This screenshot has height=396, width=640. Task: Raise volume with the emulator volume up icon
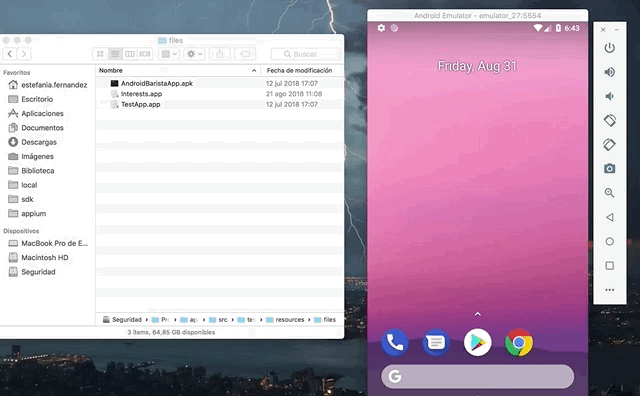coord(609,72)
